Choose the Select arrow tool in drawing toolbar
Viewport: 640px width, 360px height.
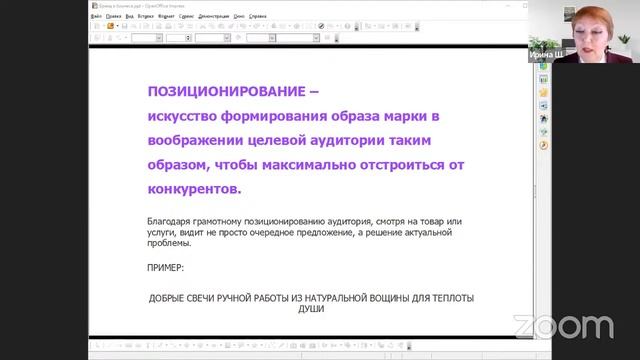[98, 346]
